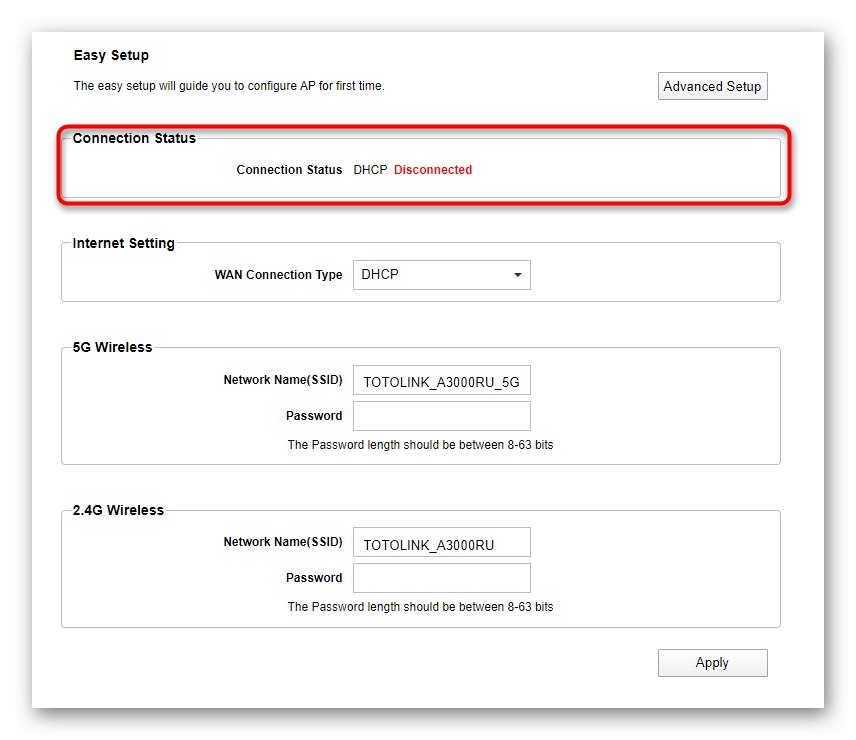
Task: Click the red Disconnected status text
Action: click(432, 170)
